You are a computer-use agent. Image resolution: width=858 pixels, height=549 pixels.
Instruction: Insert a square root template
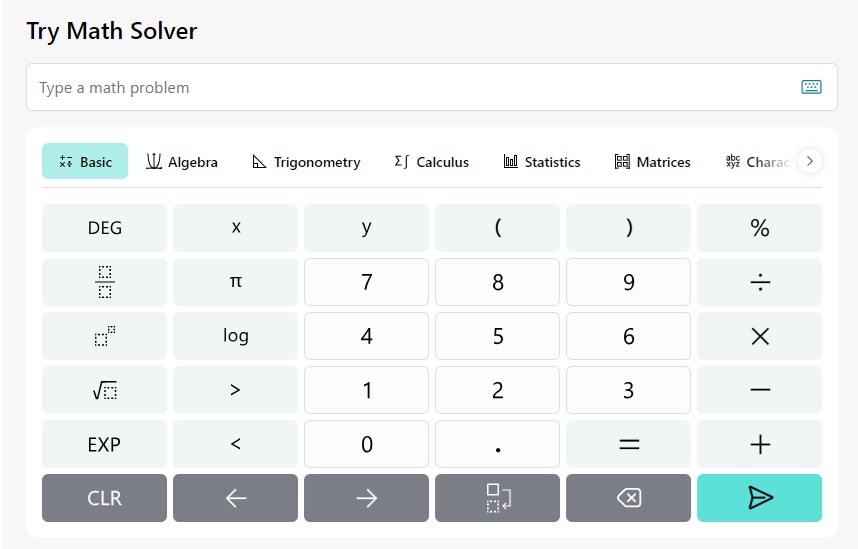(x=105, y=390)
